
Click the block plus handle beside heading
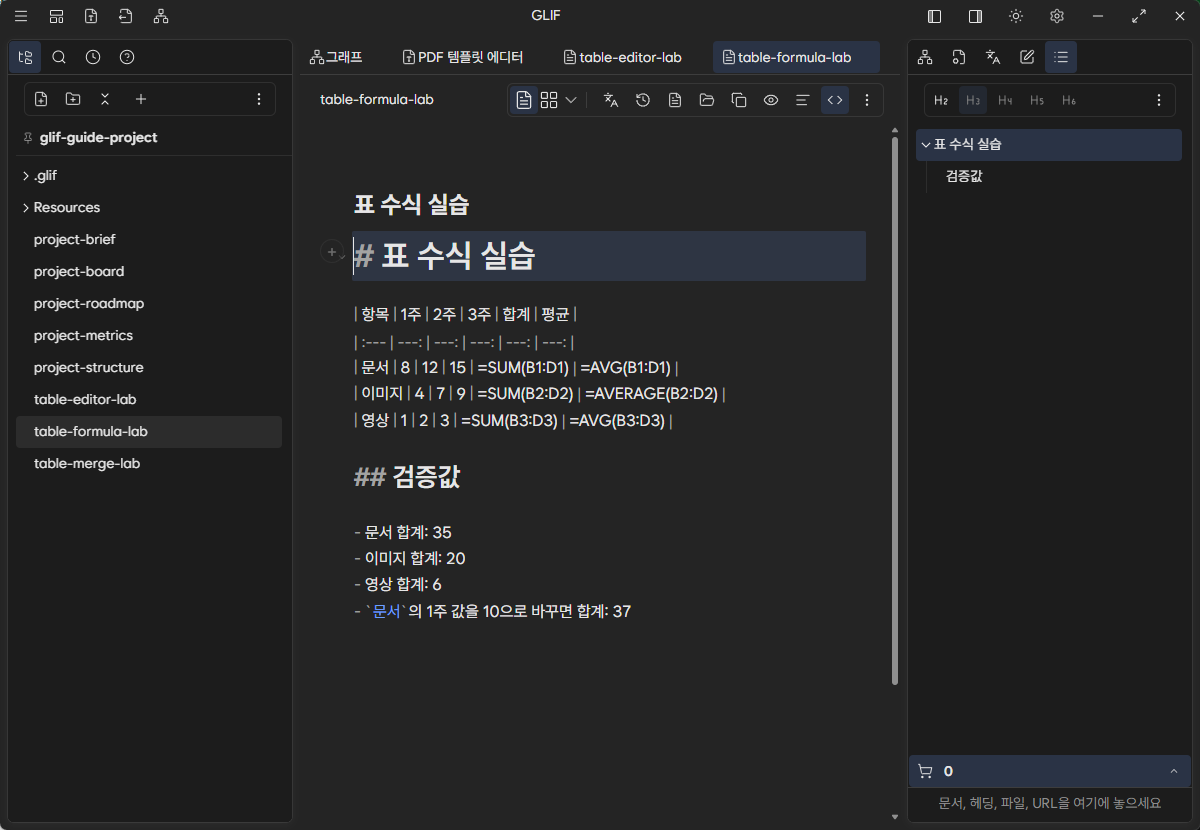(331, 252)
